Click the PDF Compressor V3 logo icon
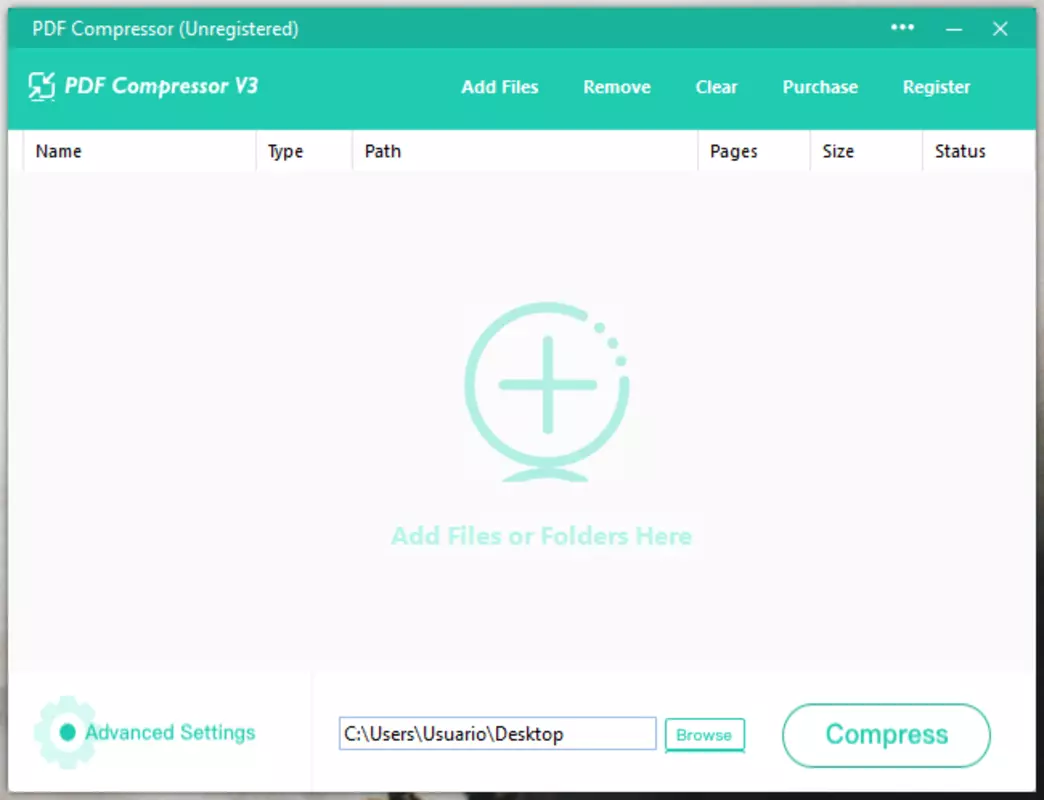This screenshot has height=800, width=1044. pos(41,87)
